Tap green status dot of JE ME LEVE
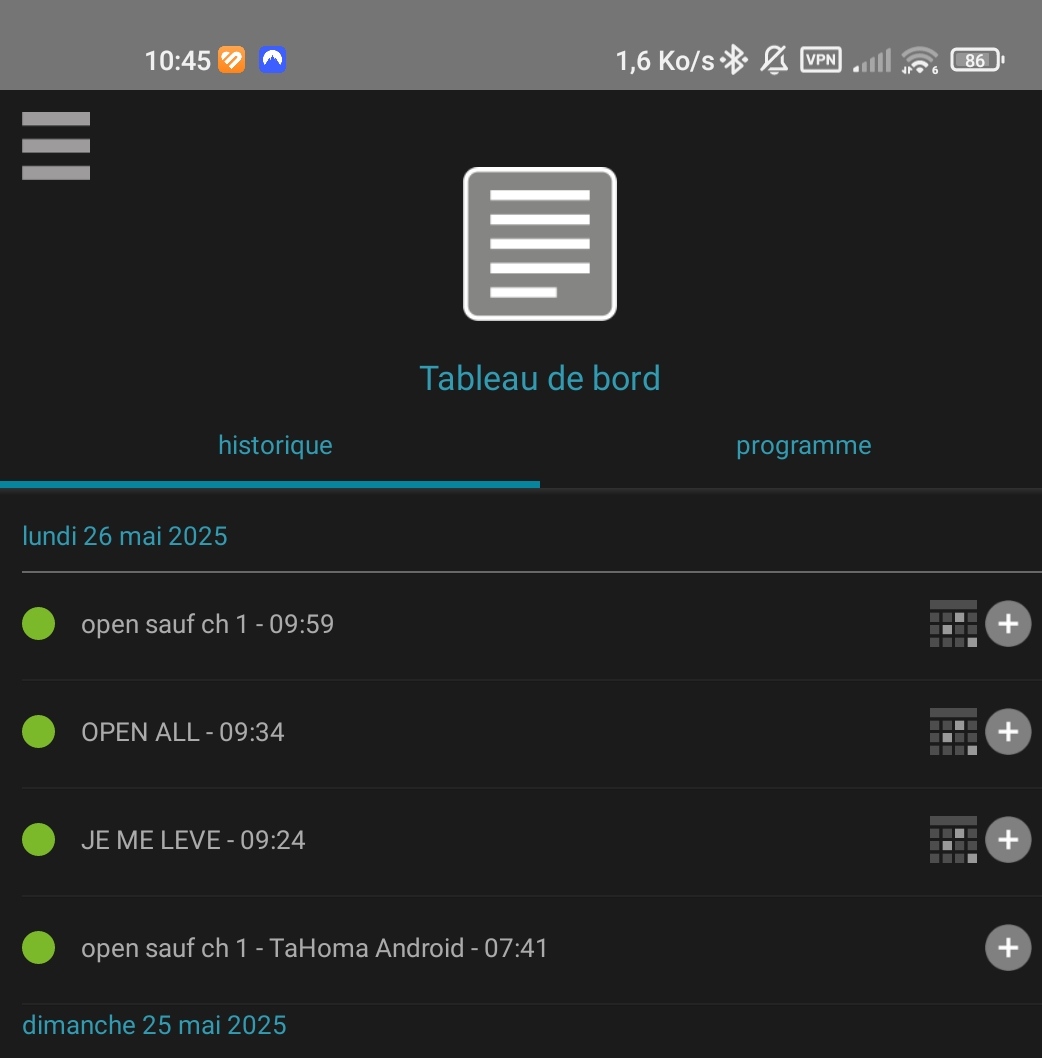The height and width of the screenshot is (1058, 1042). coord(38,839)
